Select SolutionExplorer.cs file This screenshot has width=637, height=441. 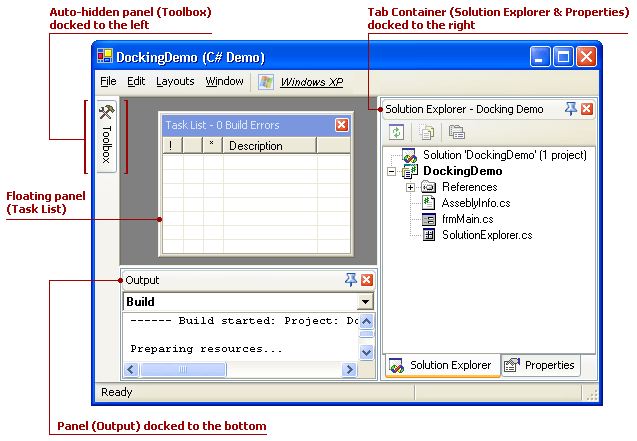tap(487, 235)
